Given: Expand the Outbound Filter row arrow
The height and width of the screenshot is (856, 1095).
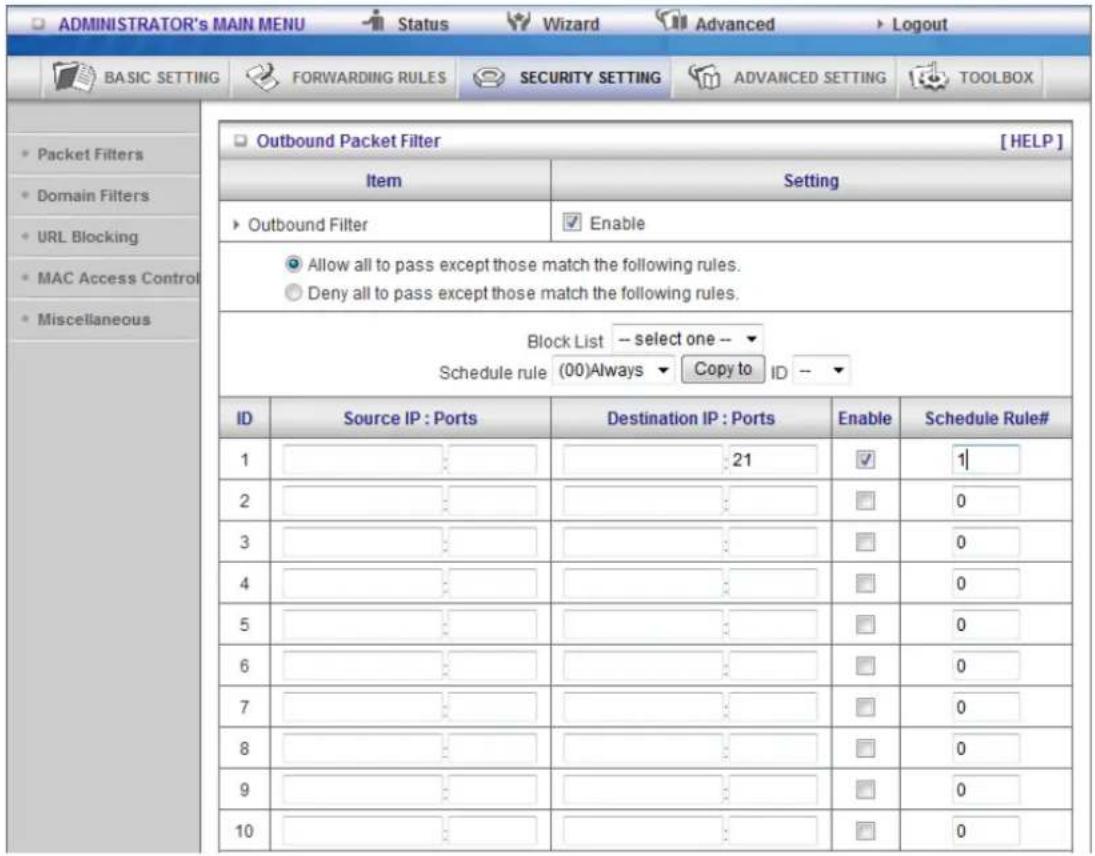Looking at the screenshot, I should pyautogui.click(x=236, y=225).
